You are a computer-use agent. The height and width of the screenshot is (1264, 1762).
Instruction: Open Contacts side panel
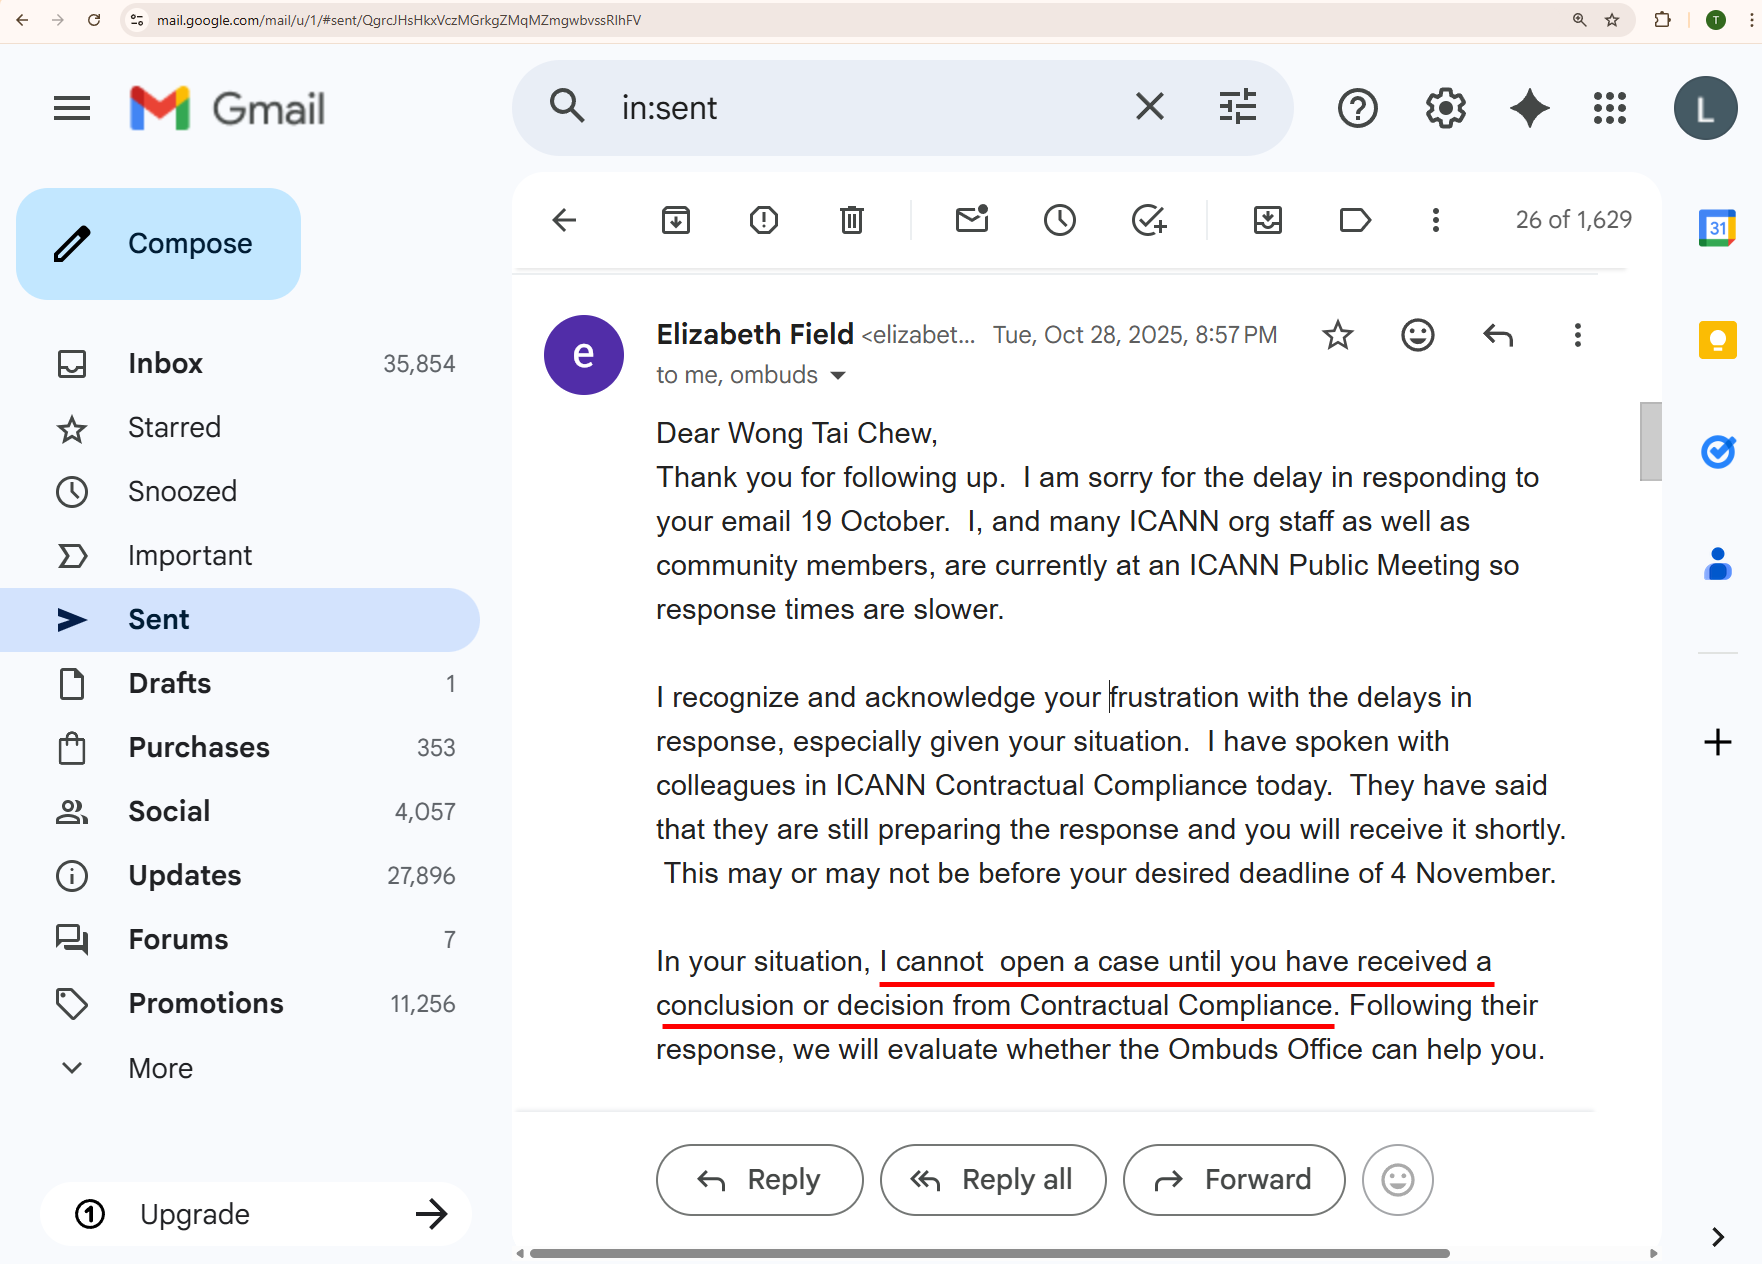[1718, 564]
